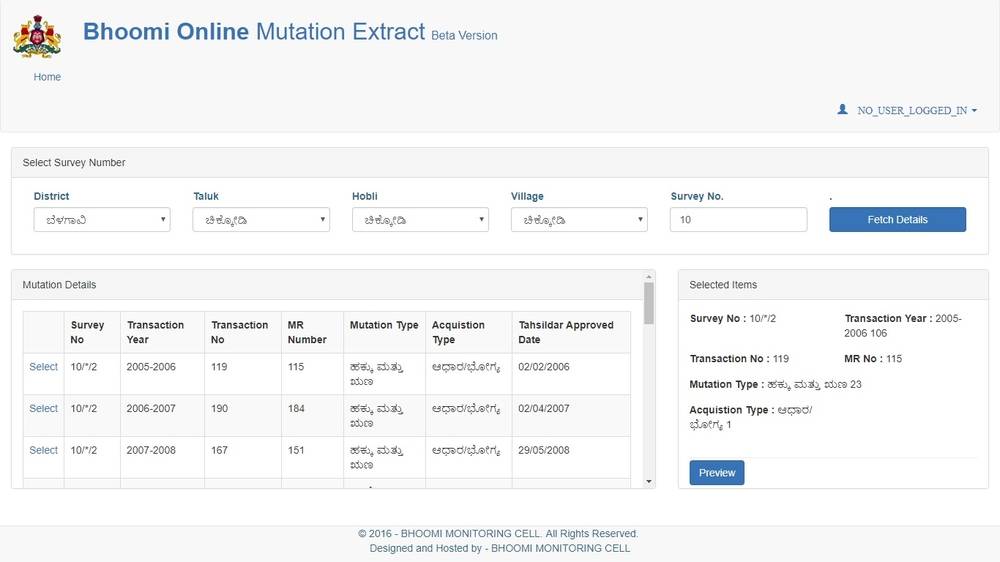Open the Taluk dropdown list
This screenshot has width=1000, height=562.
click(261, 220)
